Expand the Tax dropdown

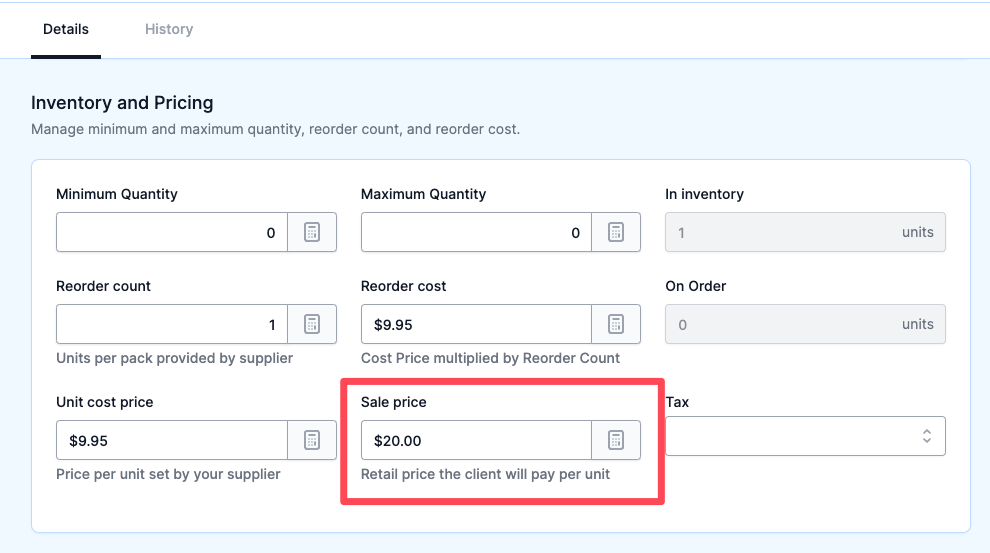[805, 436]
